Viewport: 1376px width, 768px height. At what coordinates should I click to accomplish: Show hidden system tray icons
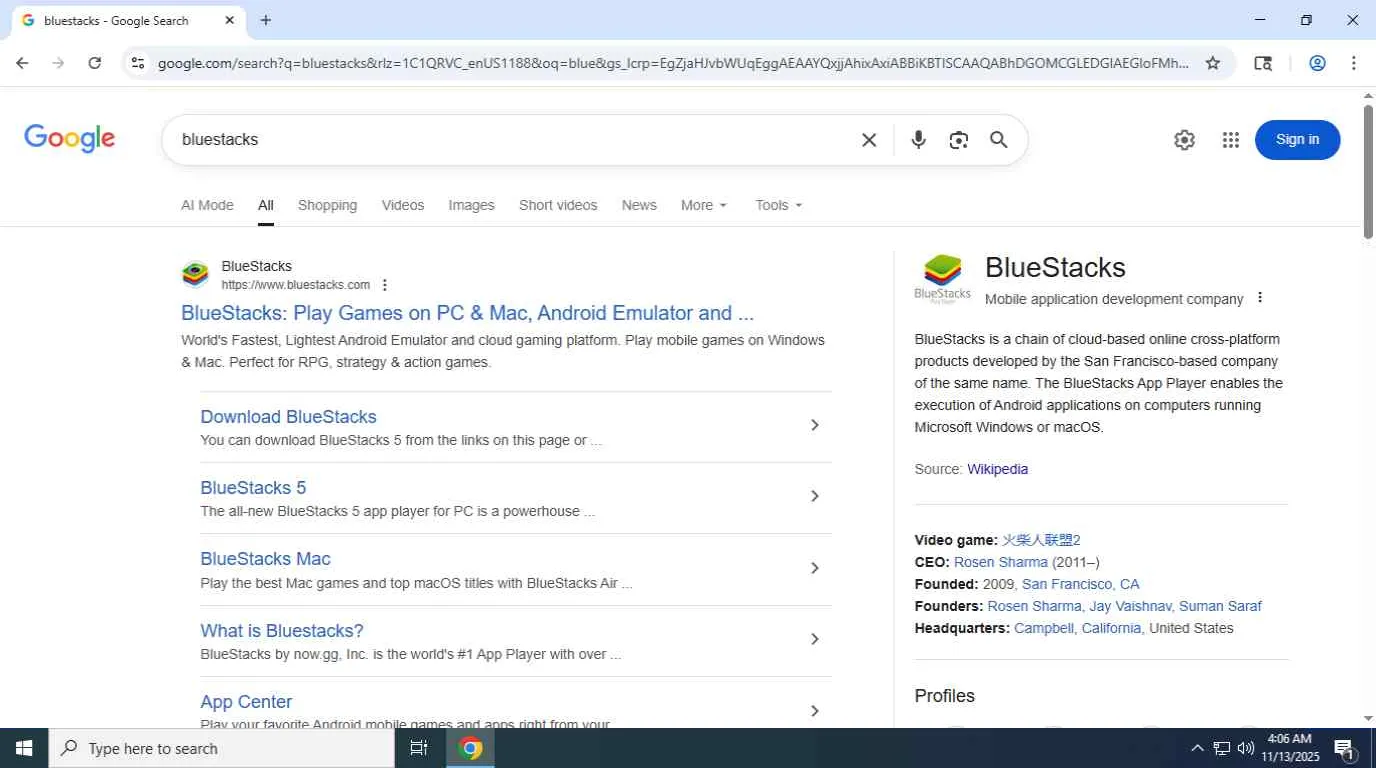coord(1196,748)
